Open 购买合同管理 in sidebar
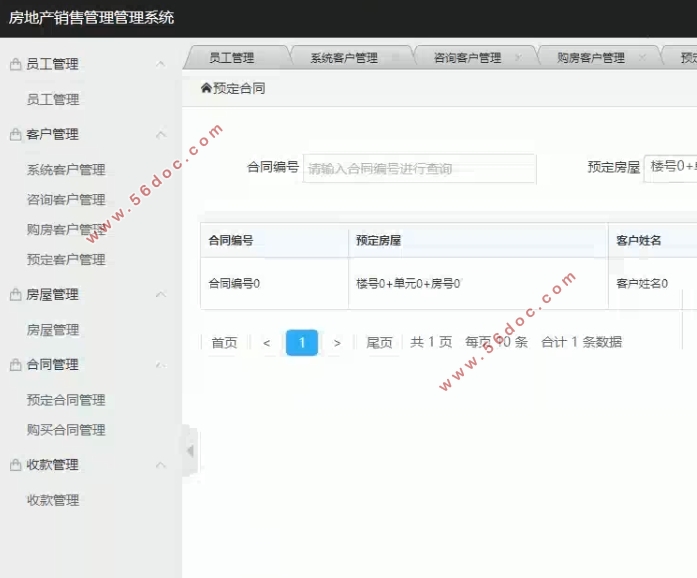 66,429
